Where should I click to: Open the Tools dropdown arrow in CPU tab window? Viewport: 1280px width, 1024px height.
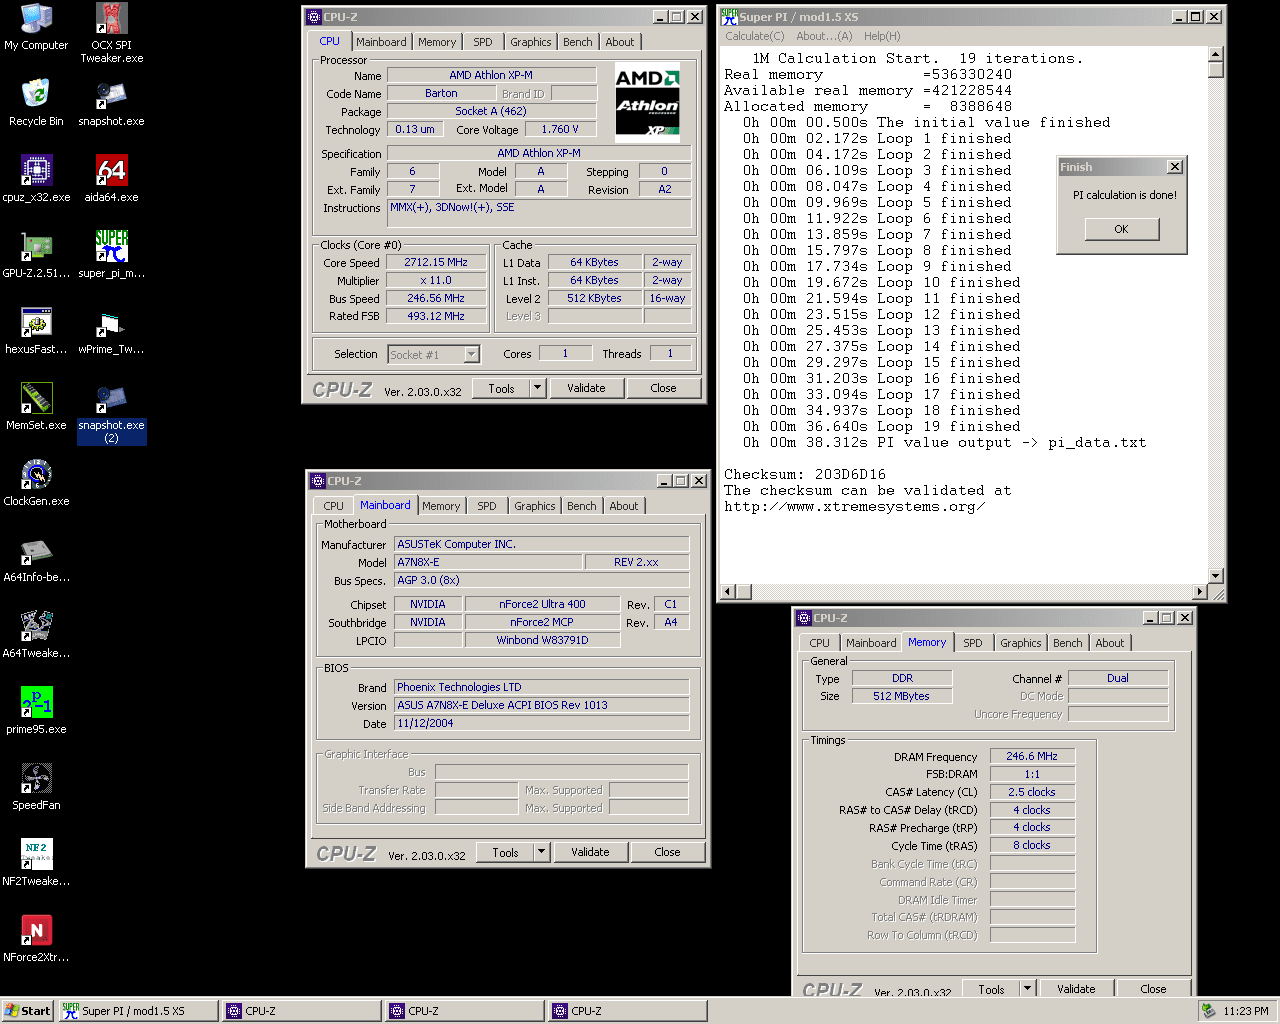point(537,388)
